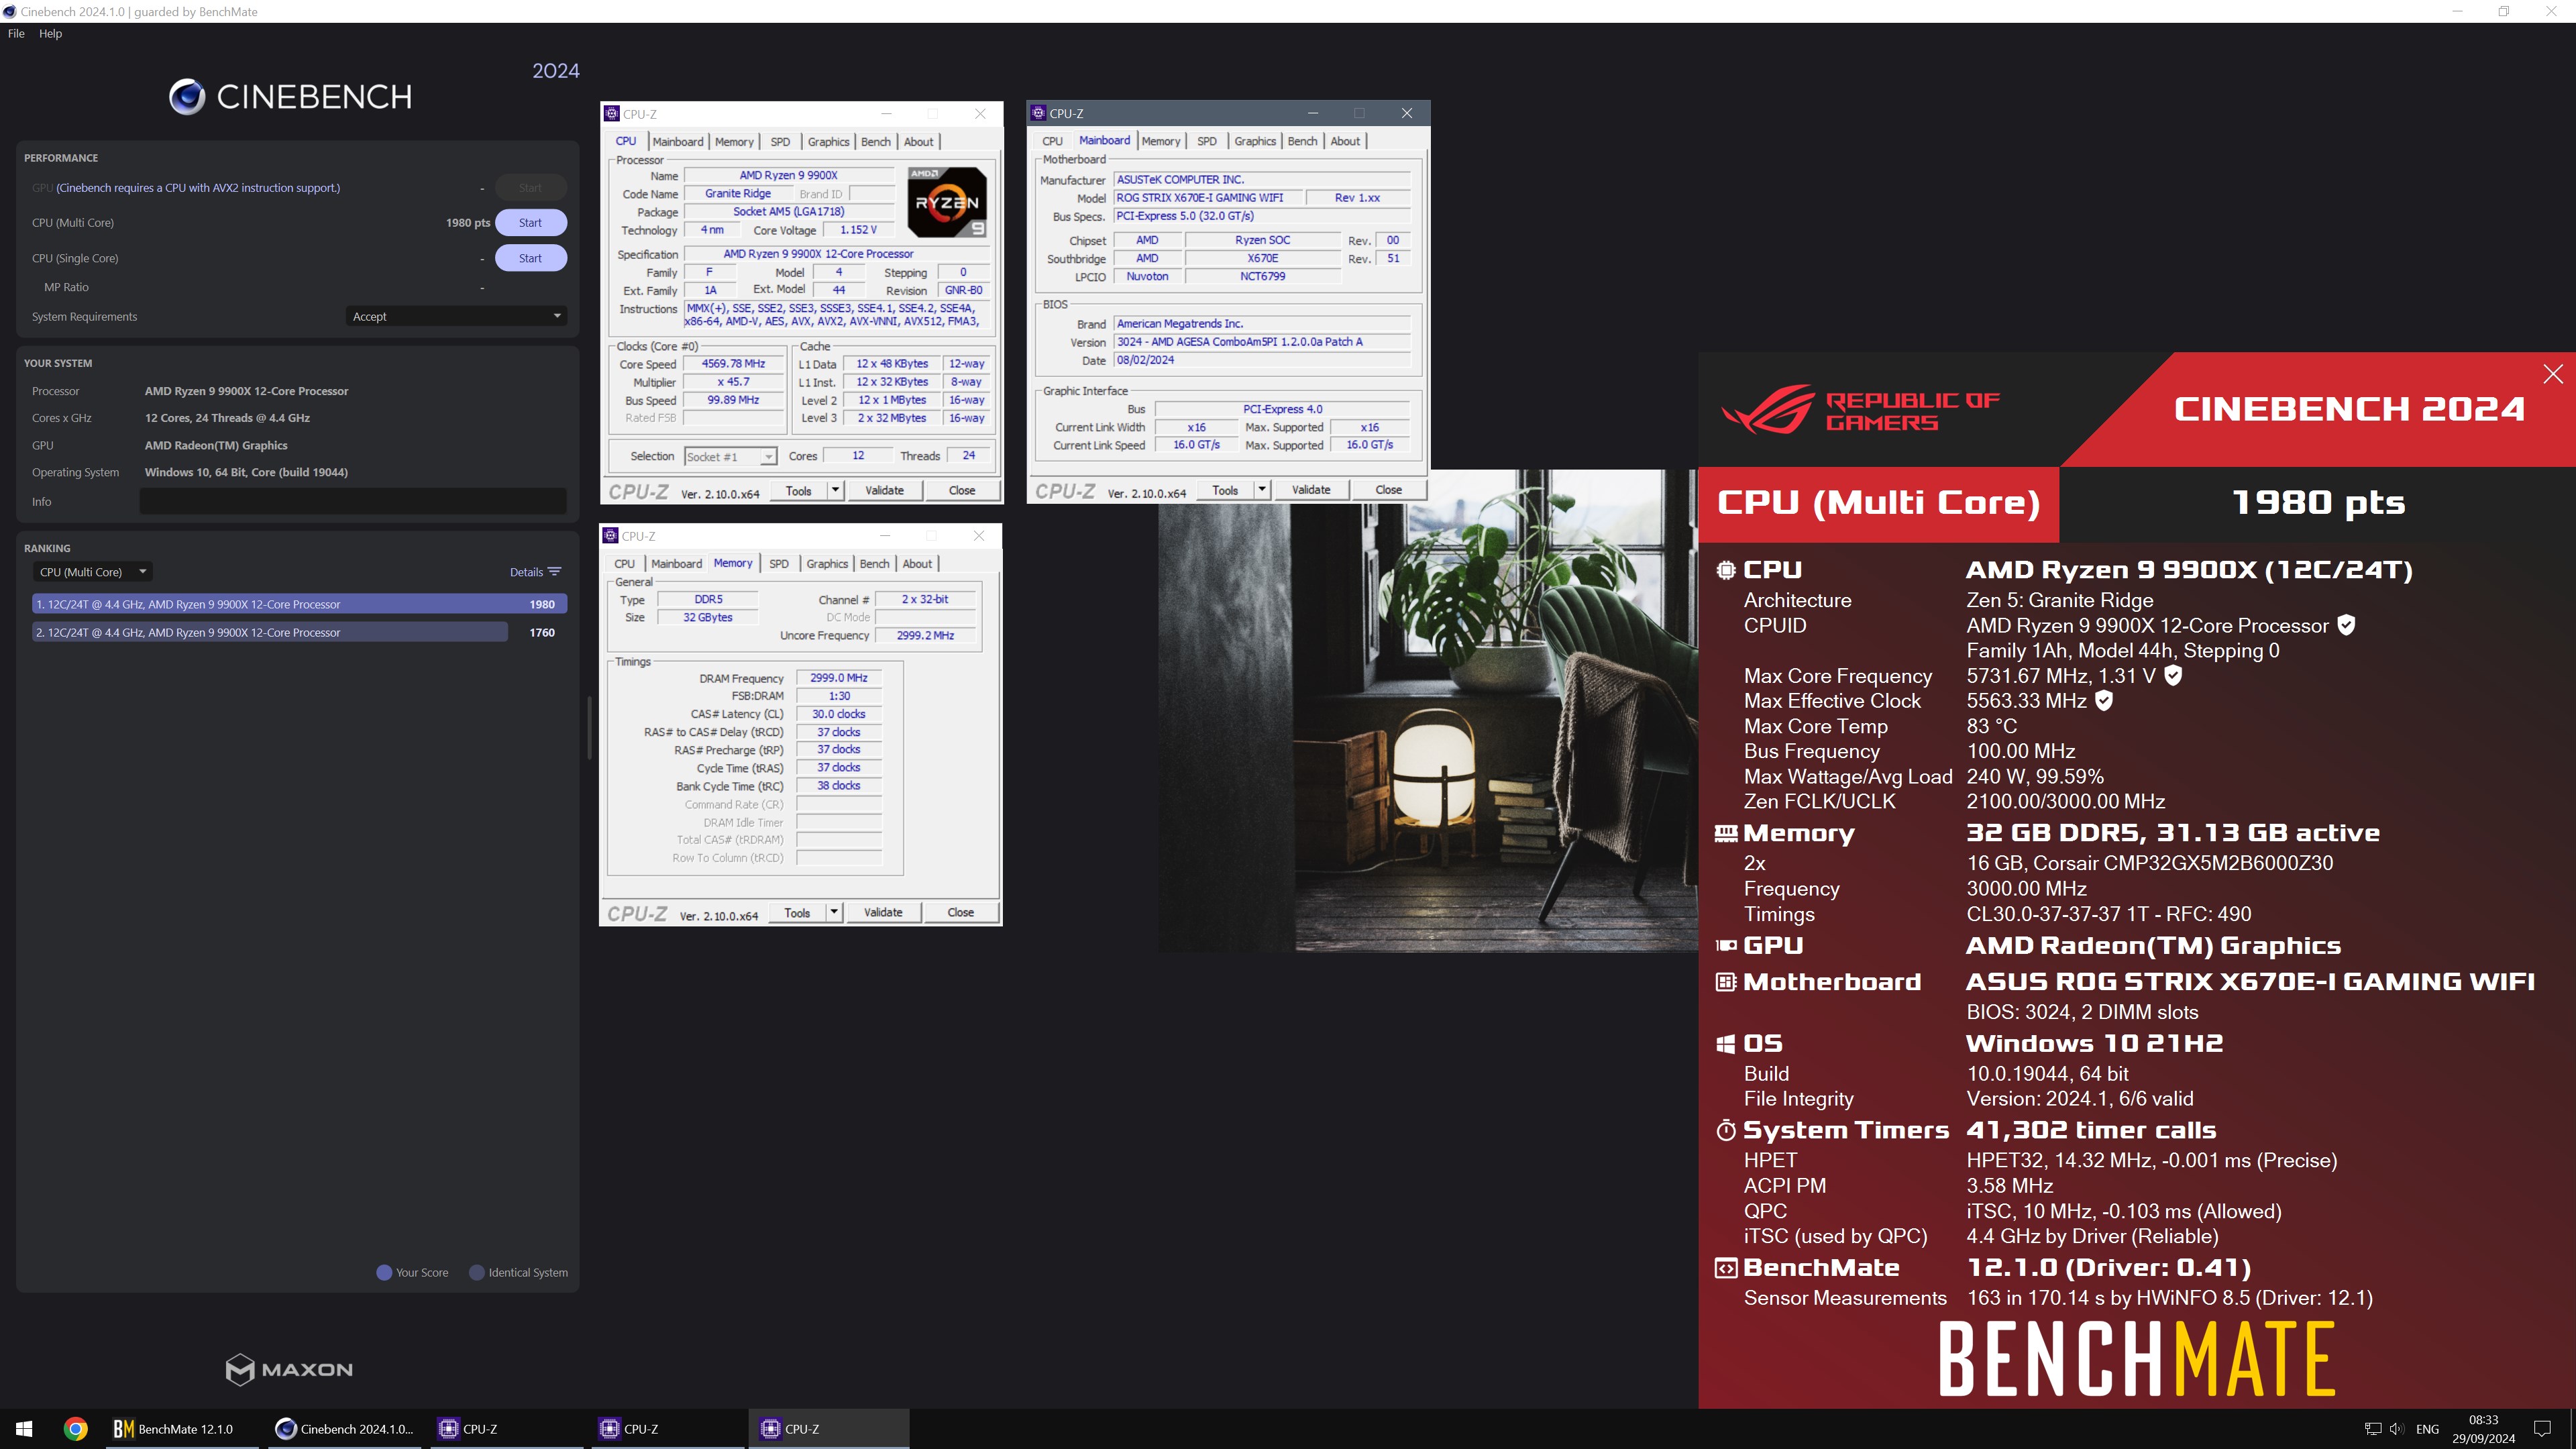Expand Tools arrow in CPU-Z Mainboard window

click(x=1262, y=489)
